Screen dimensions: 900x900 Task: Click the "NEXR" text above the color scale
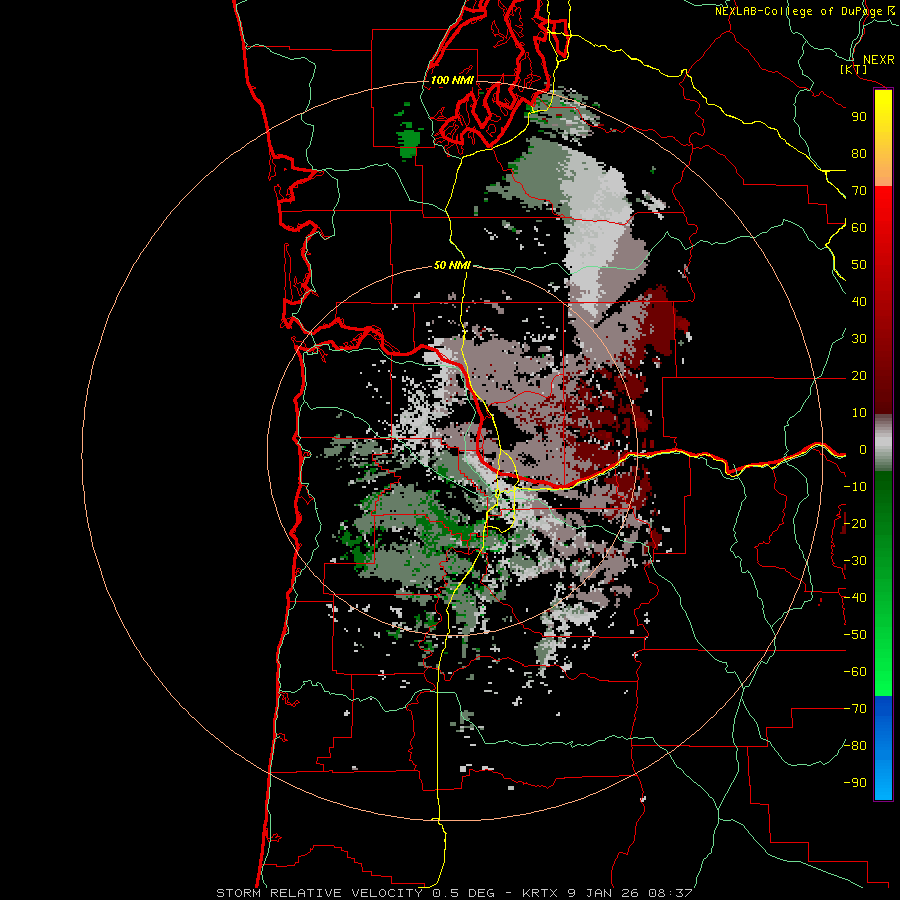878,60
